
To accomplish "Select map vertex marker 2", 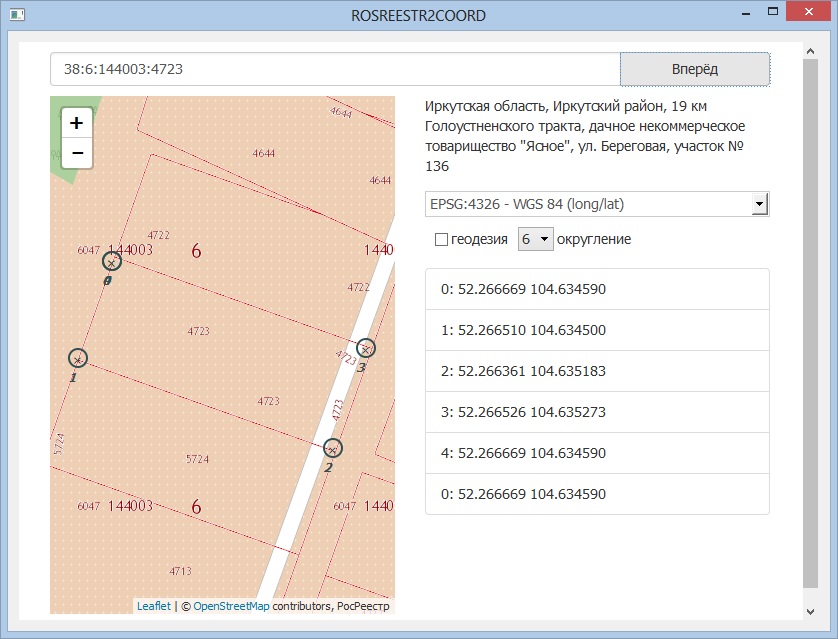I will tap(333, 448).
